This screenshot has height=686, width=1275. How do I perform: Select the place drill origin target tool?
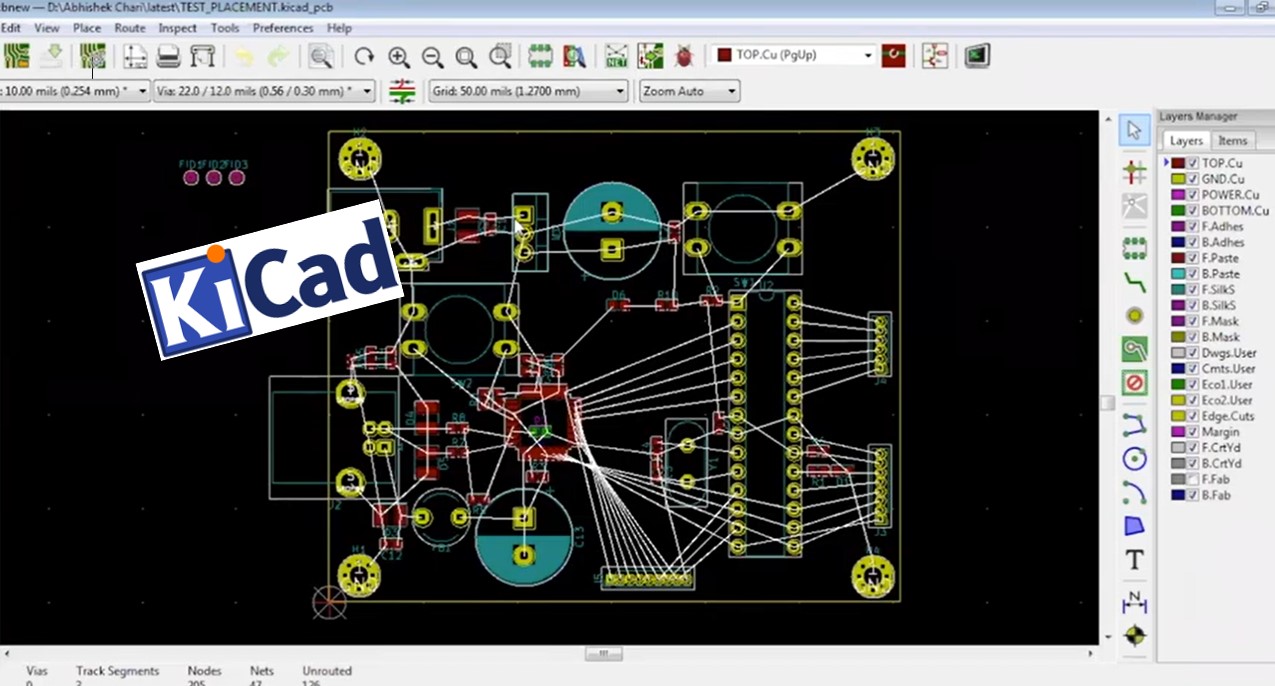[x=1134, y=635]
